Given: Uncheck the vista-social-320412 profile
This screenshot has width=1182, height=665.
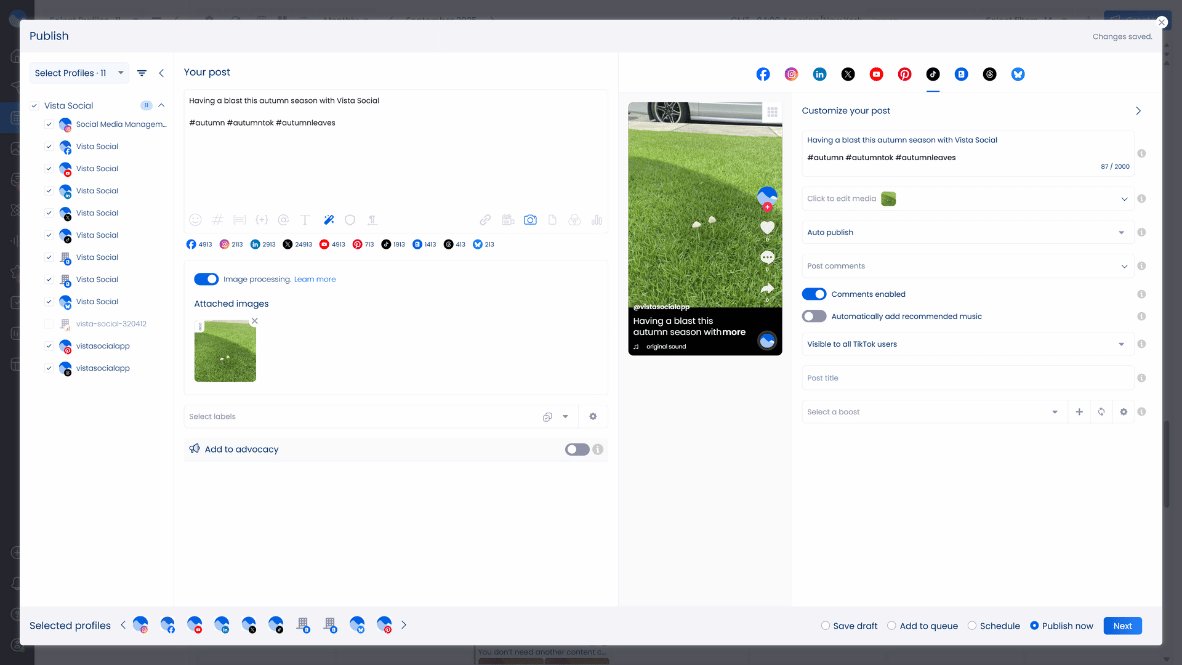Looking at the screenshot, I should (x=48, y=323).
